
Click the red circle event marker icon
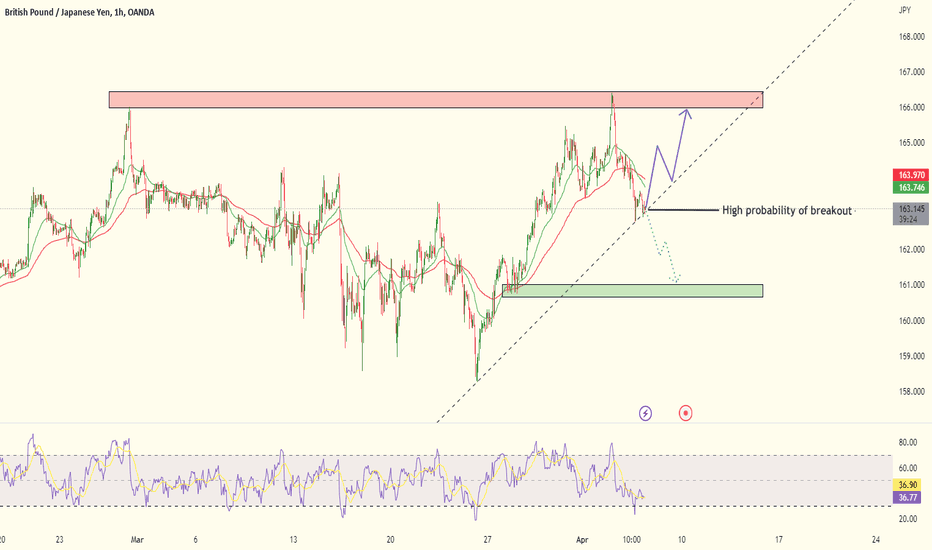tap(685, 413)
